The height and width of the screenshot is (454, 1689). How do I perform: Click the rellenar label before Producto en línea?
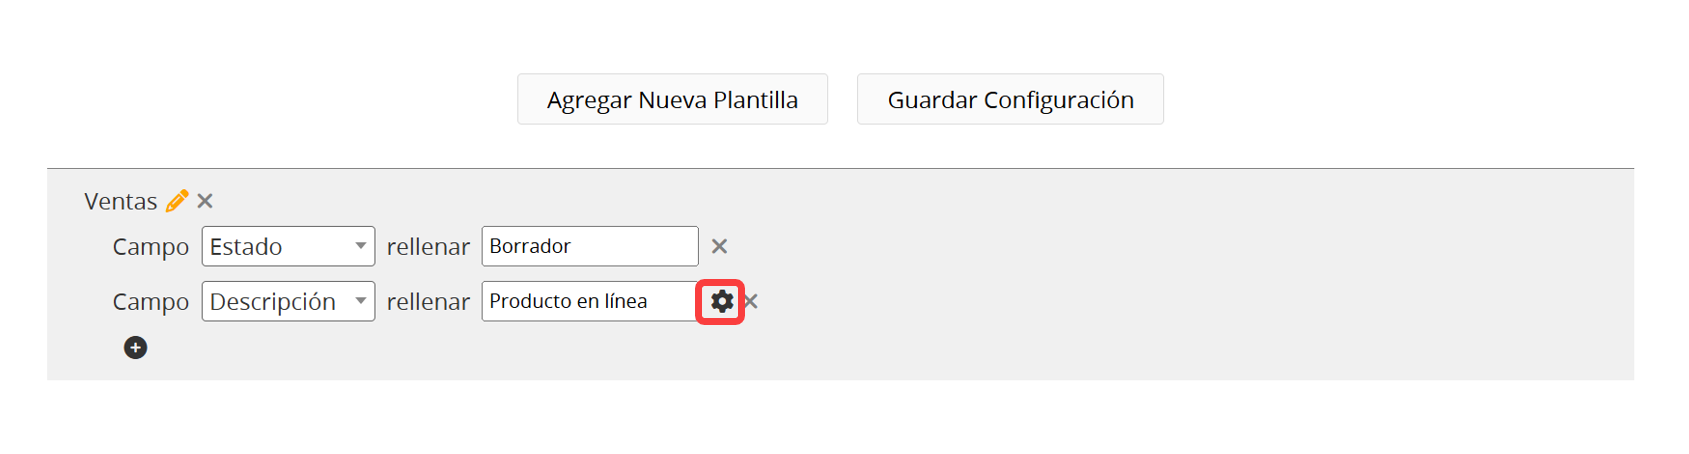(x=428, y=302)
